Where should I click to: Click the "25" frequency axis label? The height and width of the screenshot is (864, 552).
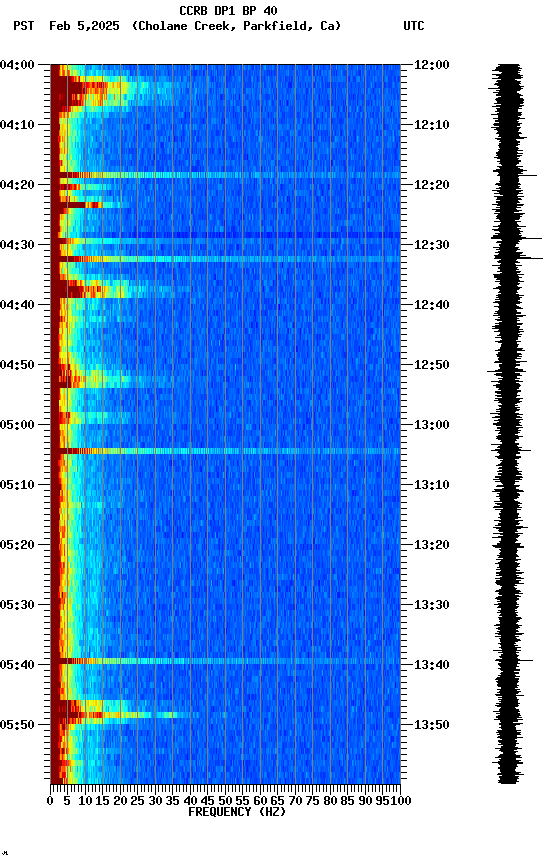coord(138,802)
